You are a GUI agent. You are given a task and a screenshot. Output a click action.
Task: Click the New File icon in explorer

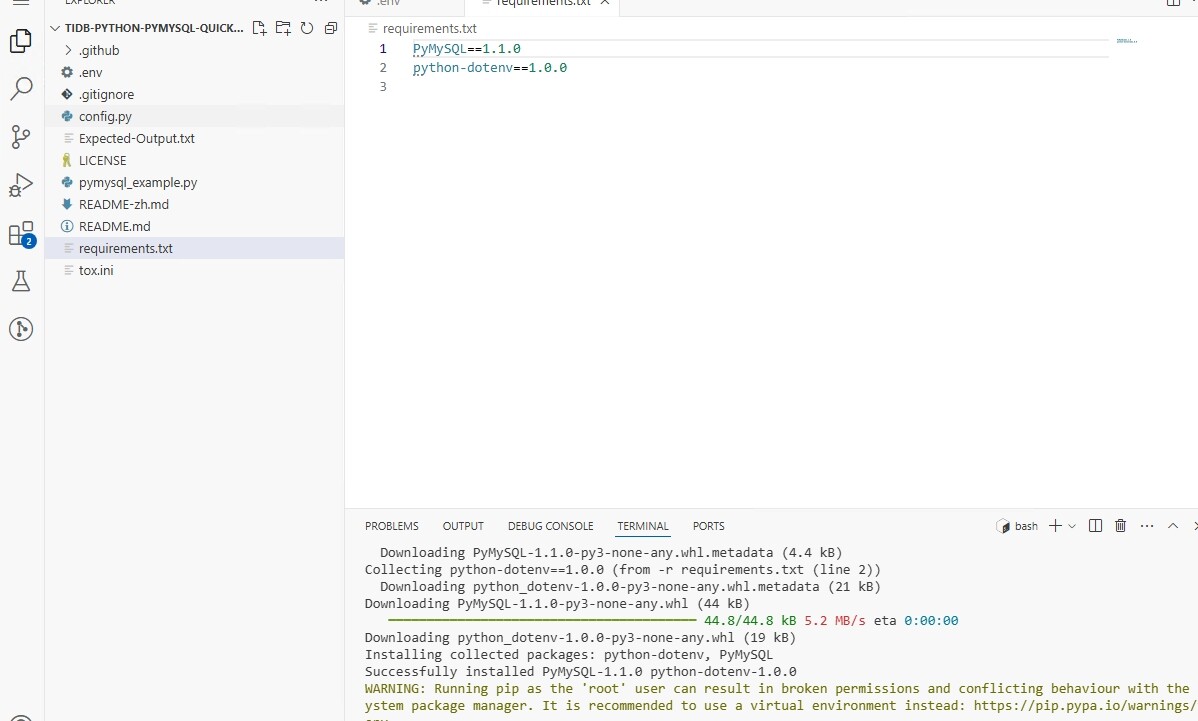[259, 28]
